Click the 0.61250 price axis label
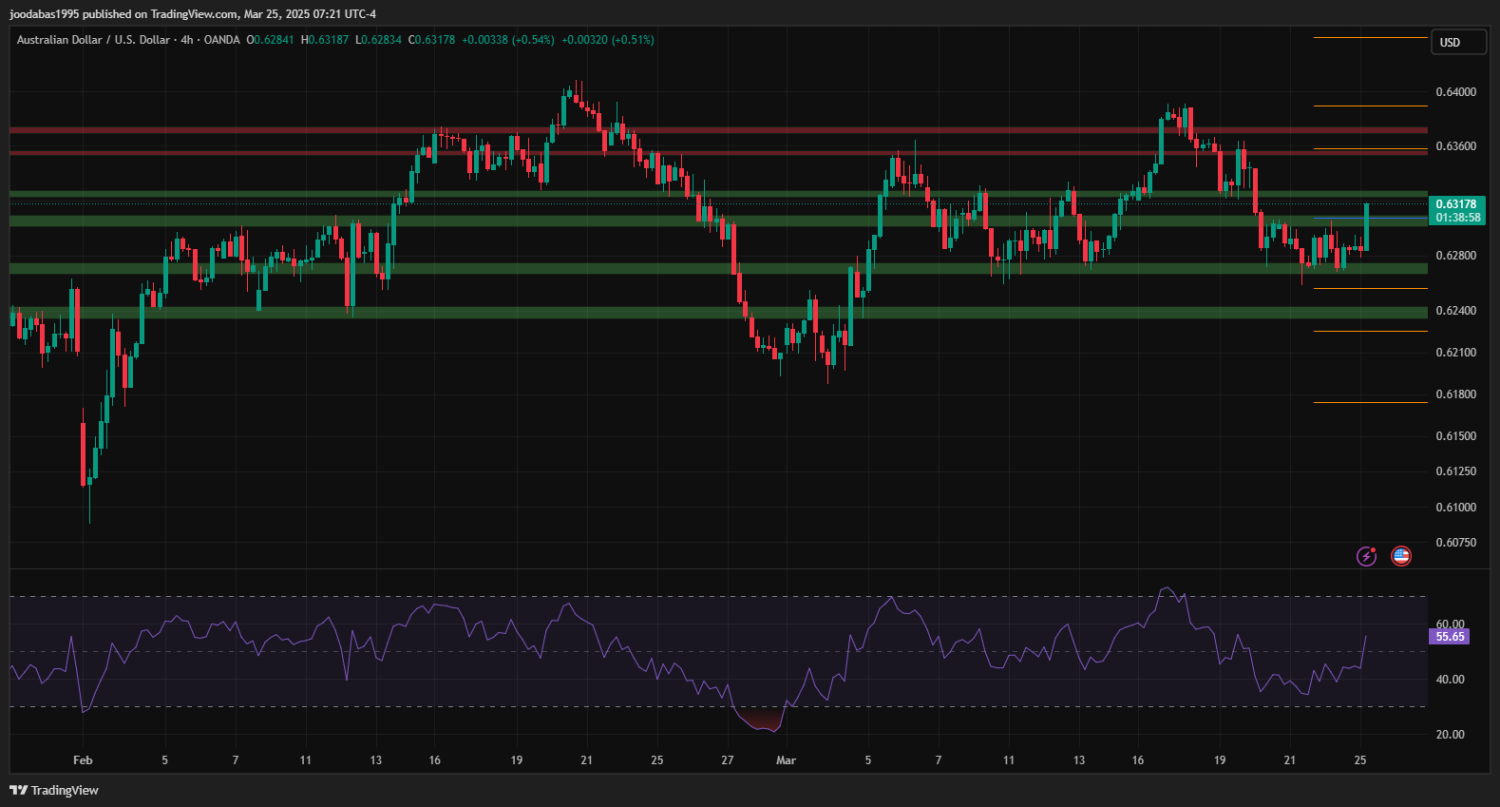The width and height of the screenshot is (1500, 807). tap(1455, 471)
